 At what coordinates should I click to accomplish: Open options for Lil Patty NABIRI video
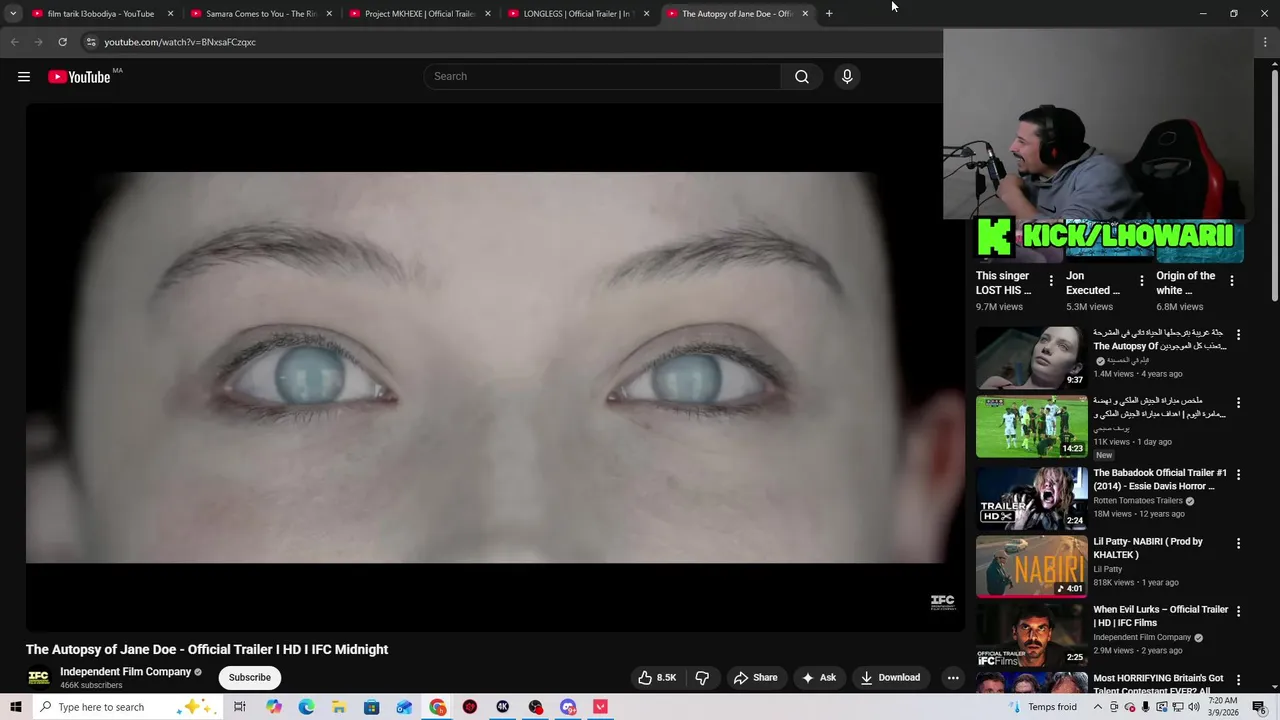click(1238, 543)
